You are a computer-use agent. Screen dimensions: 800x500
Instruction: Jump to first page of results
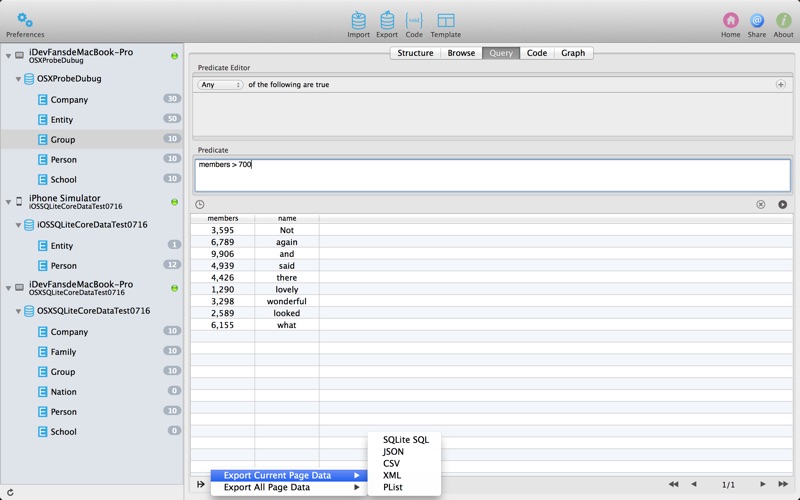click(673, 484)
